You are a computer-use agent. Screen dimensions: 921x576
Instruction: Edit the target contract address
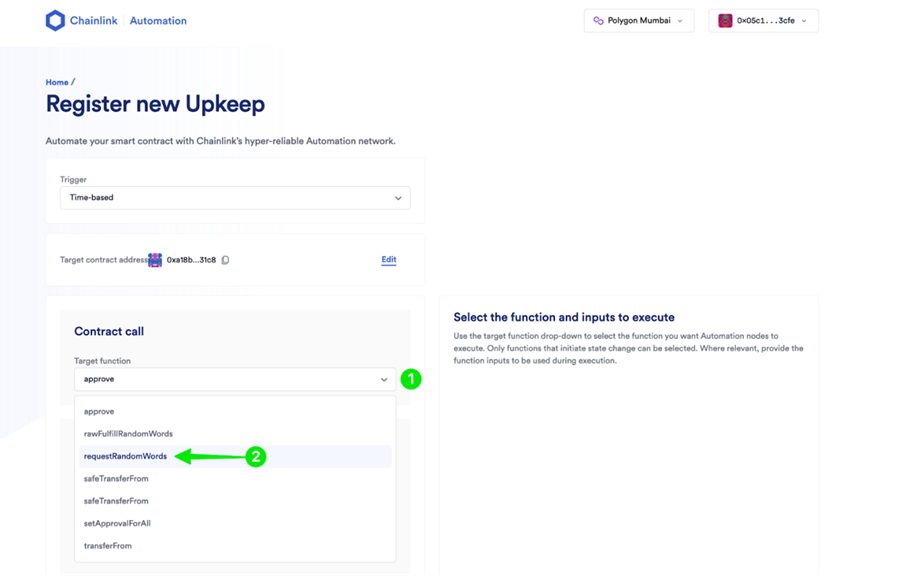click(x=389, y=260)
